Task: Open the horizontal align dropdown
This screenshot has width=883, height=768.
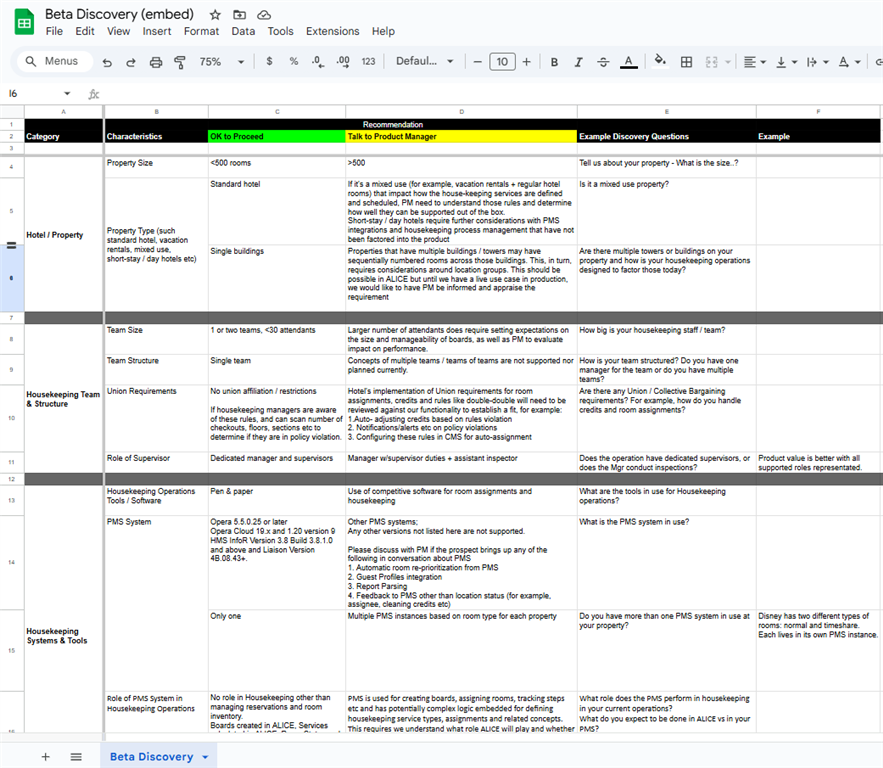Action: (x=755, y=62)
